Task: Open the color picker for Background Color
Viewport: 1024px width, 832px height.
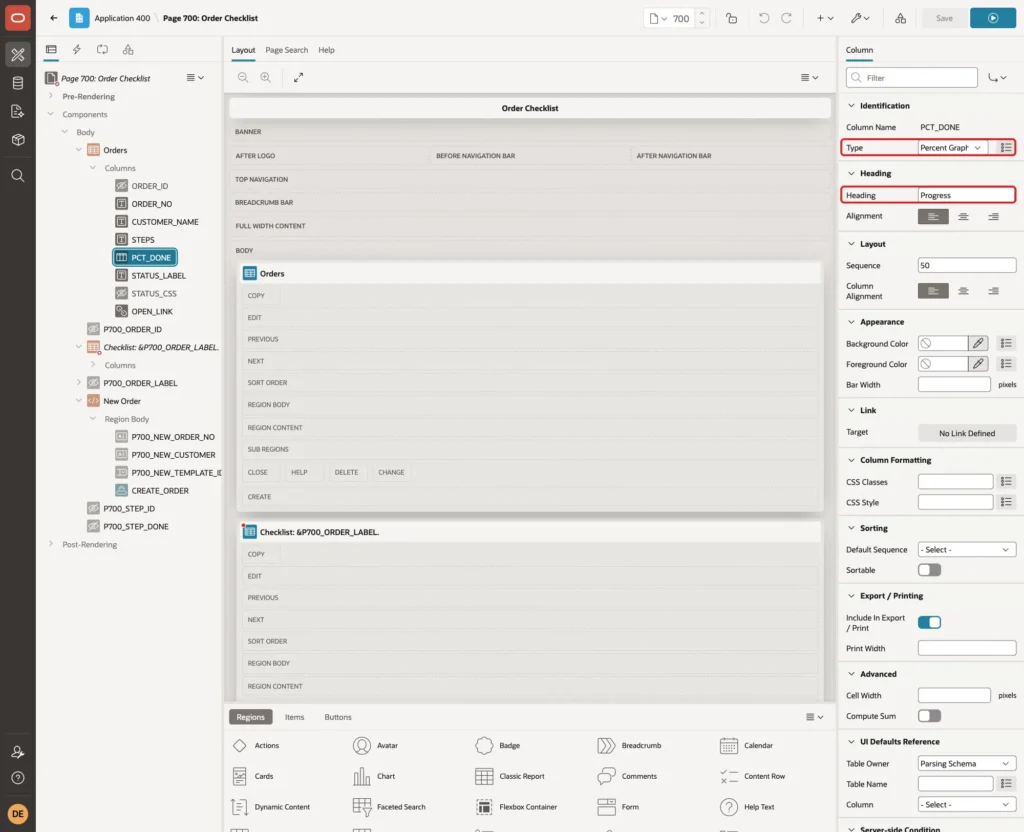Action: coord(978,344)
